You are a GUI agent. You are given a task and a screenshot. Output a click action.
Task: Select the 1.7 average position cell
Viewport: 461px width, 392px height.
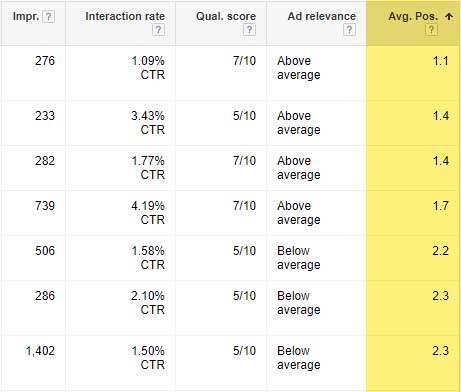tap(441, 206)
